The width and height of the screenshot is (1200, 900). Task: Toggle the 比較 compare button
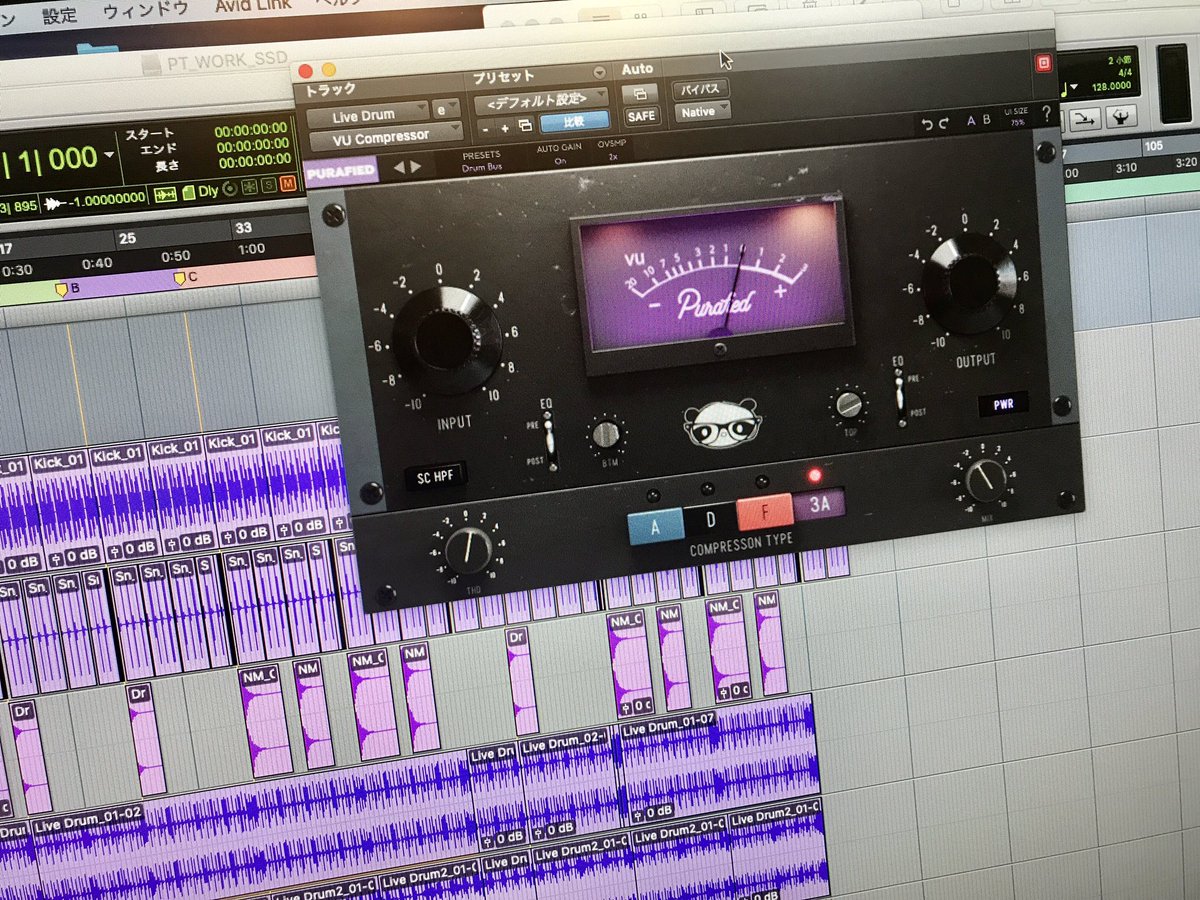(574, 122)
